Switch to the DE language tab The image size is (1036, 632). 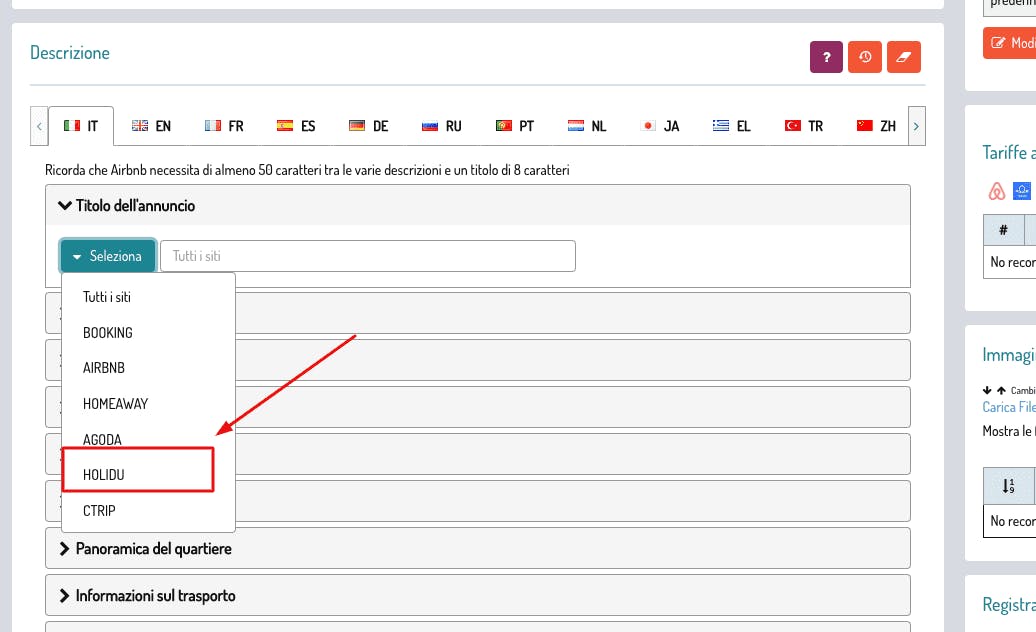[x=369, y=126]
